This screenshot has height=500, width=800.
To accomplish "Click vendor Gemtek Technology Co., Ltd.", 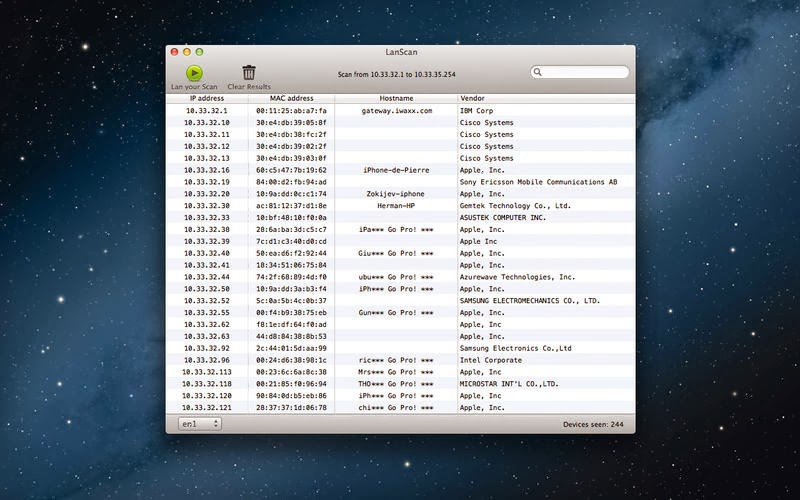I will [x=515, y=206].
